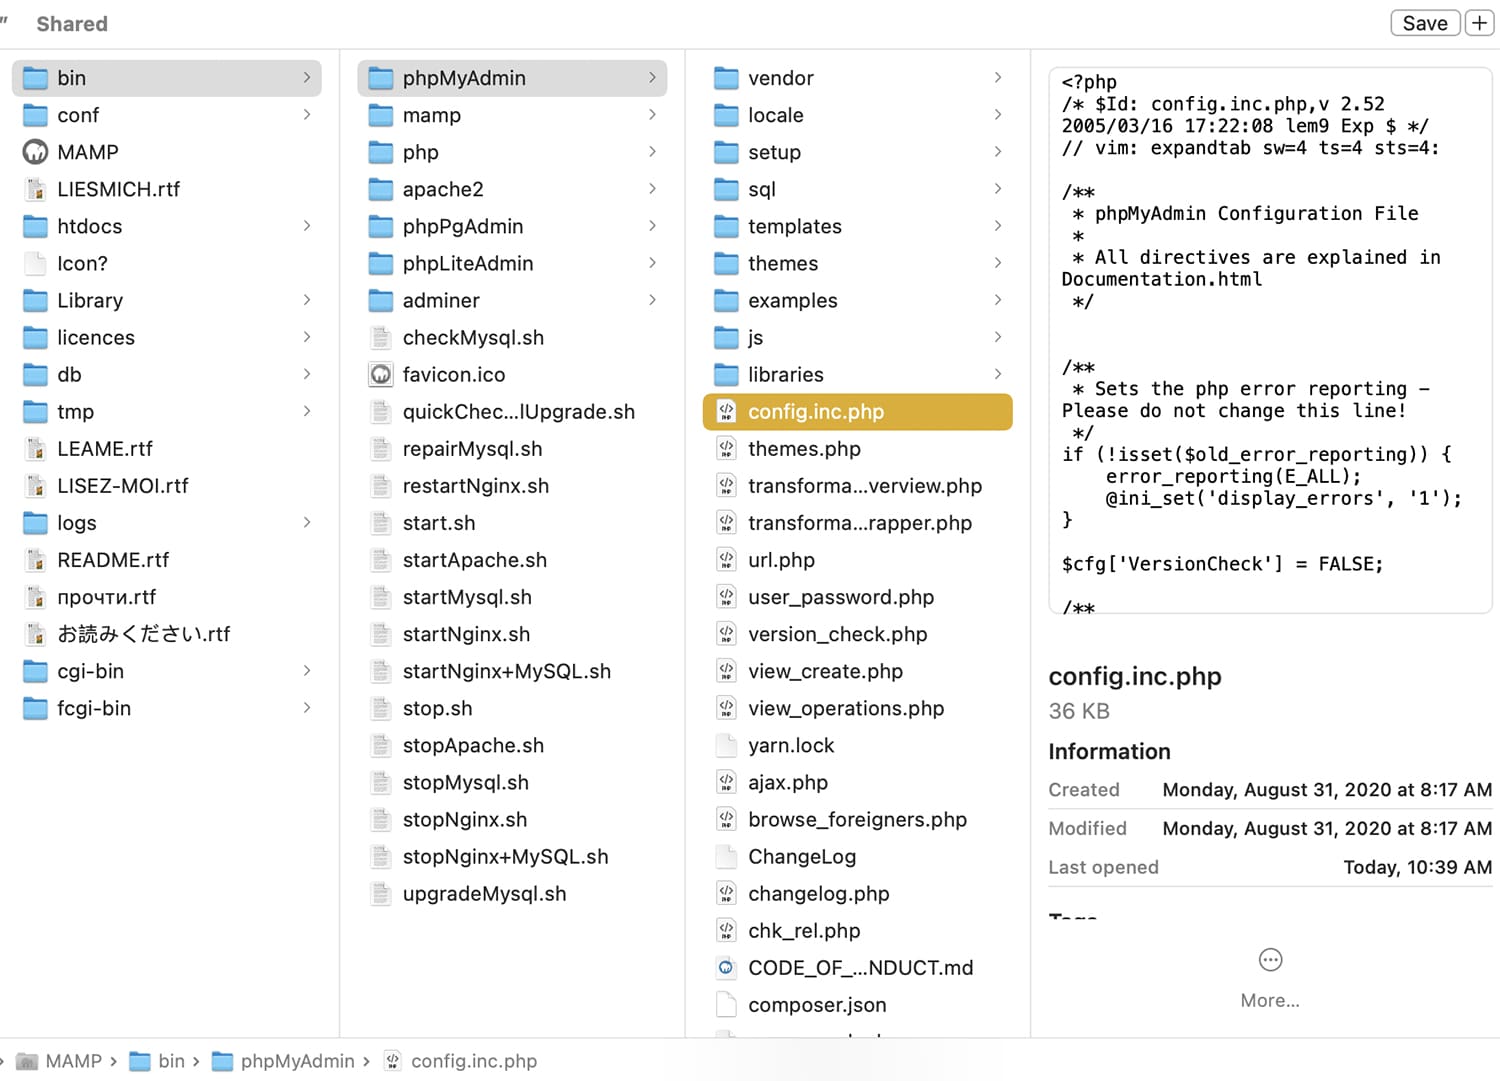
Task: Click the script icon beside startApache.sh
Action: pos(380,560)
